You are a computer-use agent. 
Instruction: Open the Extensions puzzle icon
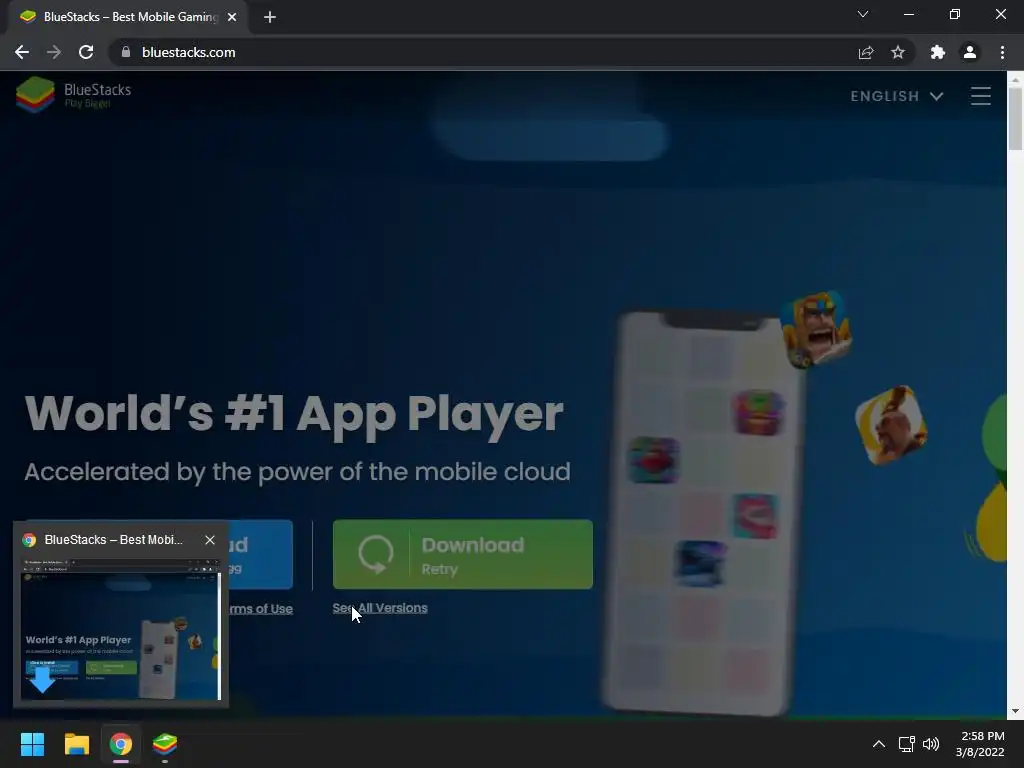click(938, 52)
